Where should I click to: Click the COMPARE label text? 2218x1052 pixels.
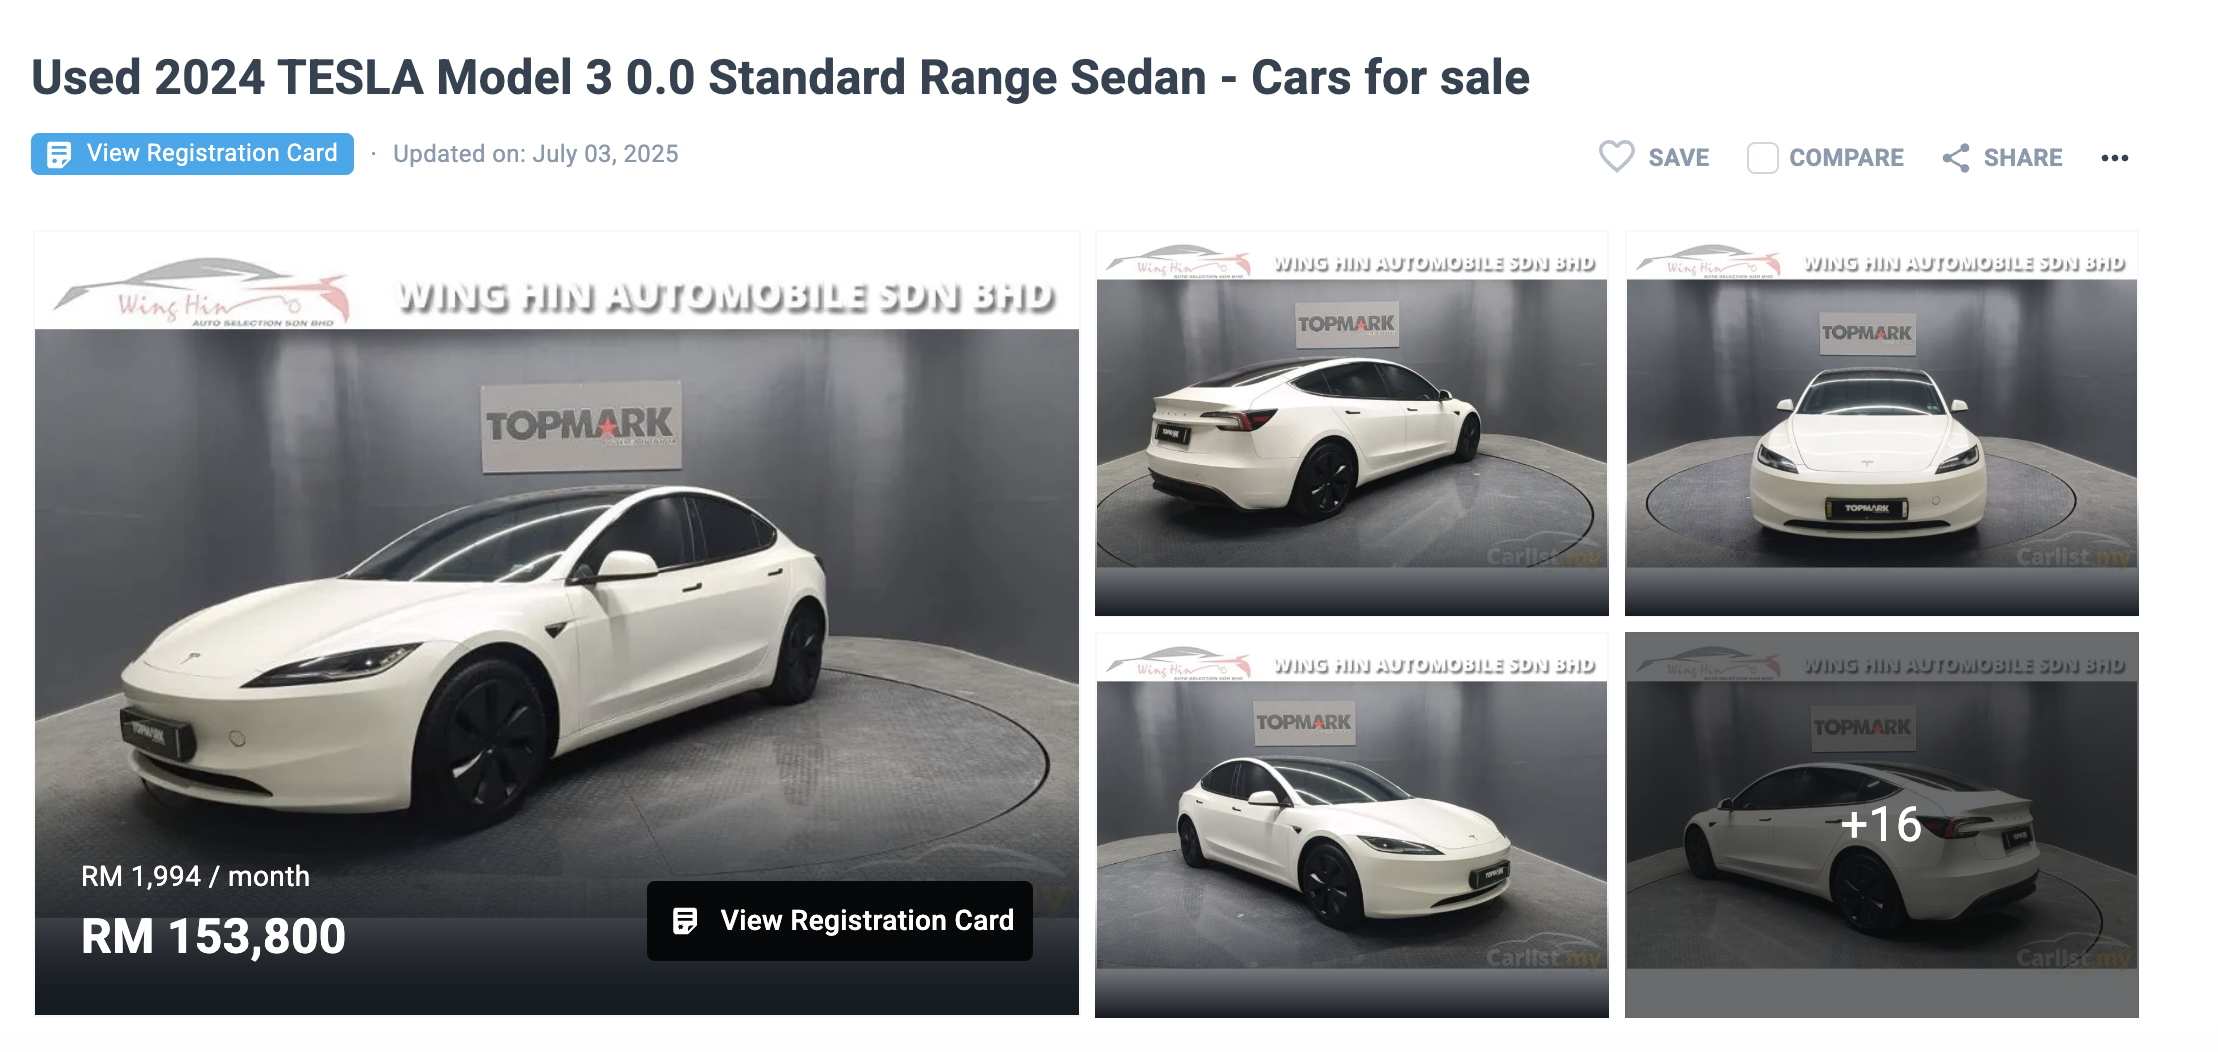coord(1846,158)
